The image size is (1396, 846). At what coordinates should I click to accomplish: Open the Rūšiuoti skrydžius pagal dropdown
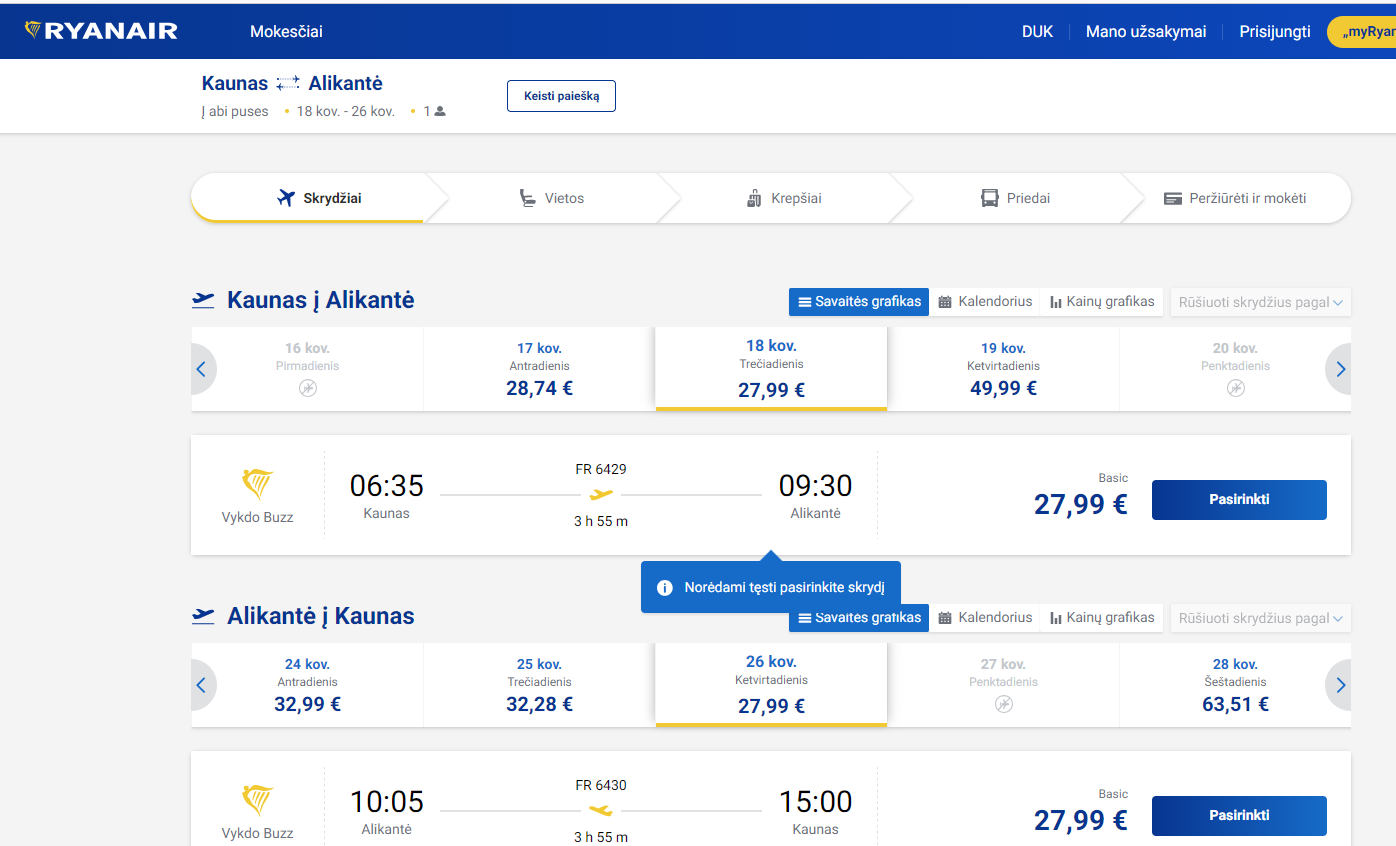coord(1260,301)
